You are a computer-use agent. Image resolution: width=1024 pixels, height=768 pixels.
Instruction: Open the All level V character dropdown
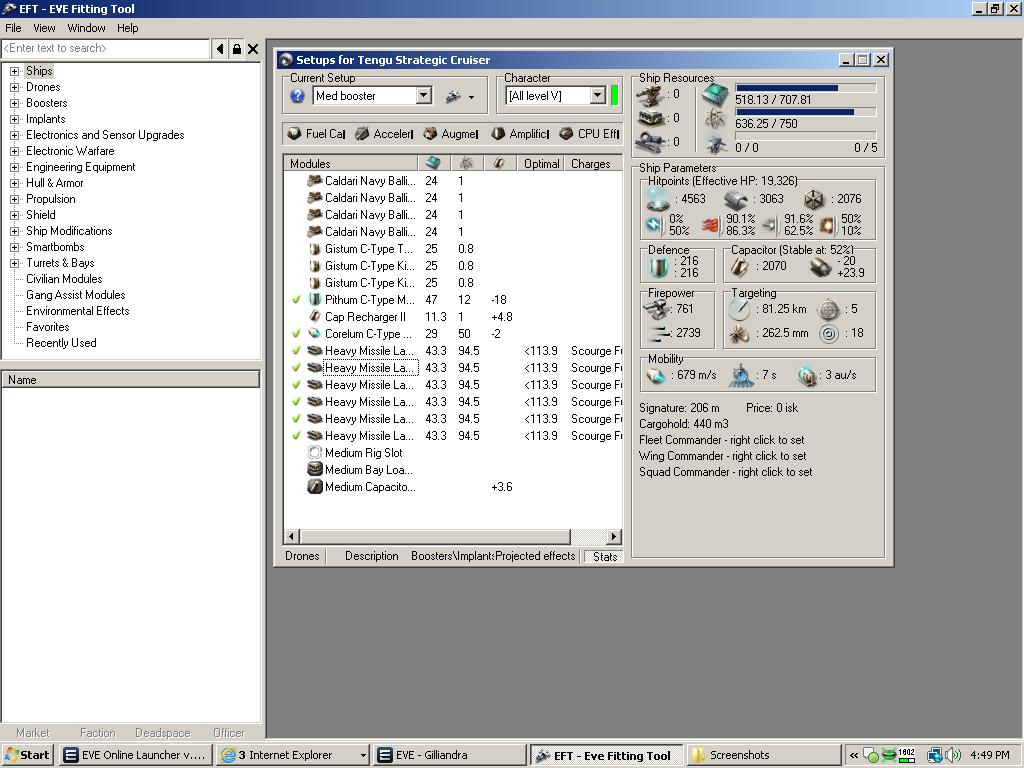coord(598,96)
